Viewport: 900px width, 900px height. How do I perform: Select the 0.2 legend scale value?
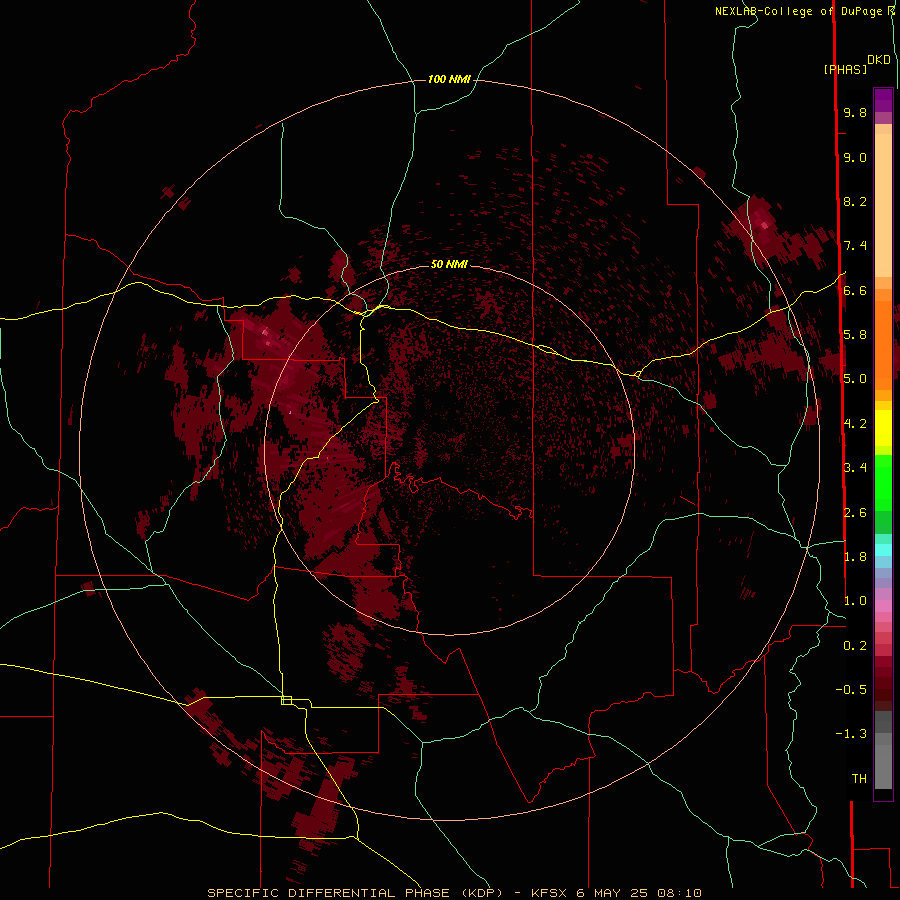tap(855, 646)
